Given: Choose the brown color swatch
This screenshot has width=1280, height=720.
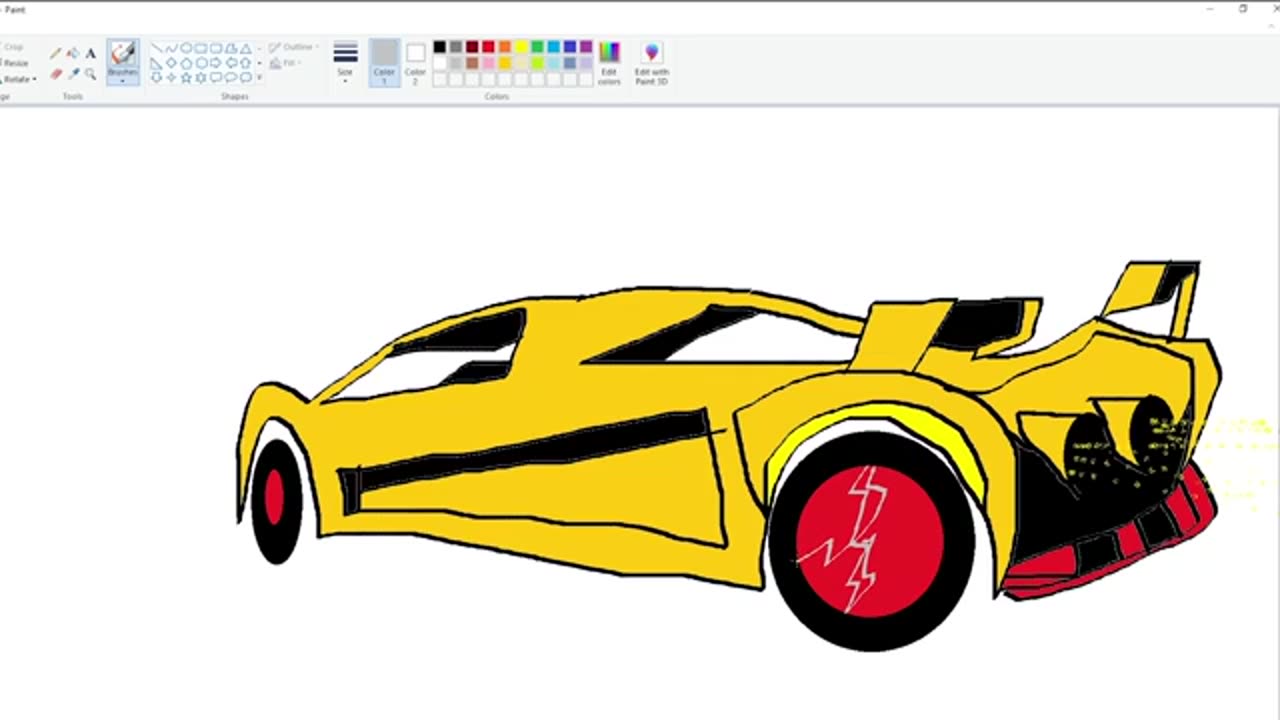Looking at the screenshot, I should (x=472, y=63).
